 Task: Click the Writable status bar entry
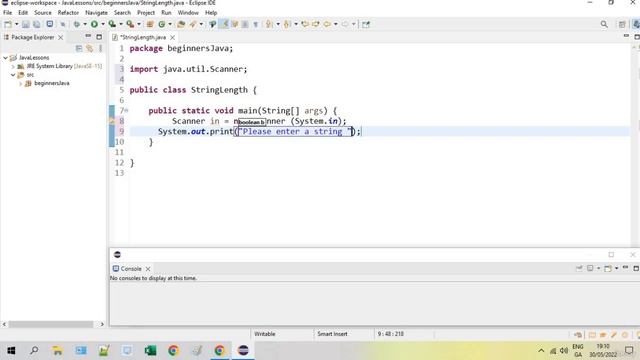click(x=265, y=334)
